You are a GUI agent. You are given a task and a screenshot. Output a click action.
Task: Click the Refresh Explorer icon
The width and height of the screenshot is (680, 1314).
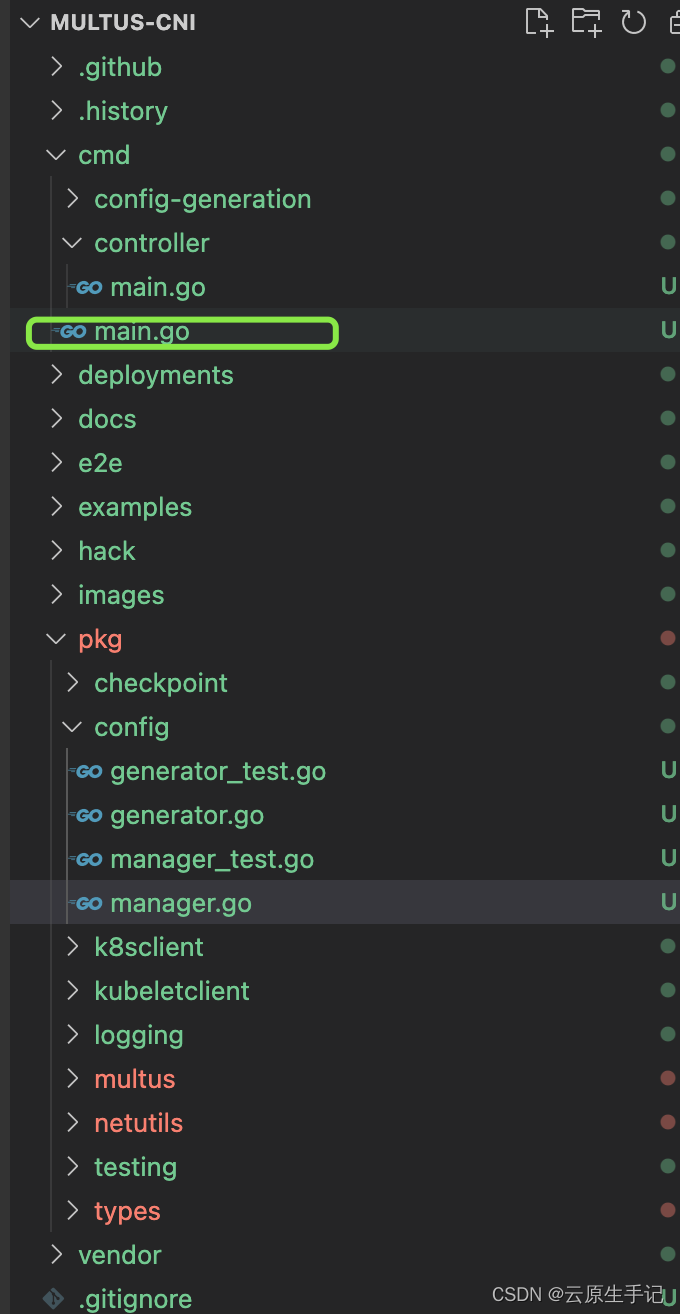tap(633, 22)
